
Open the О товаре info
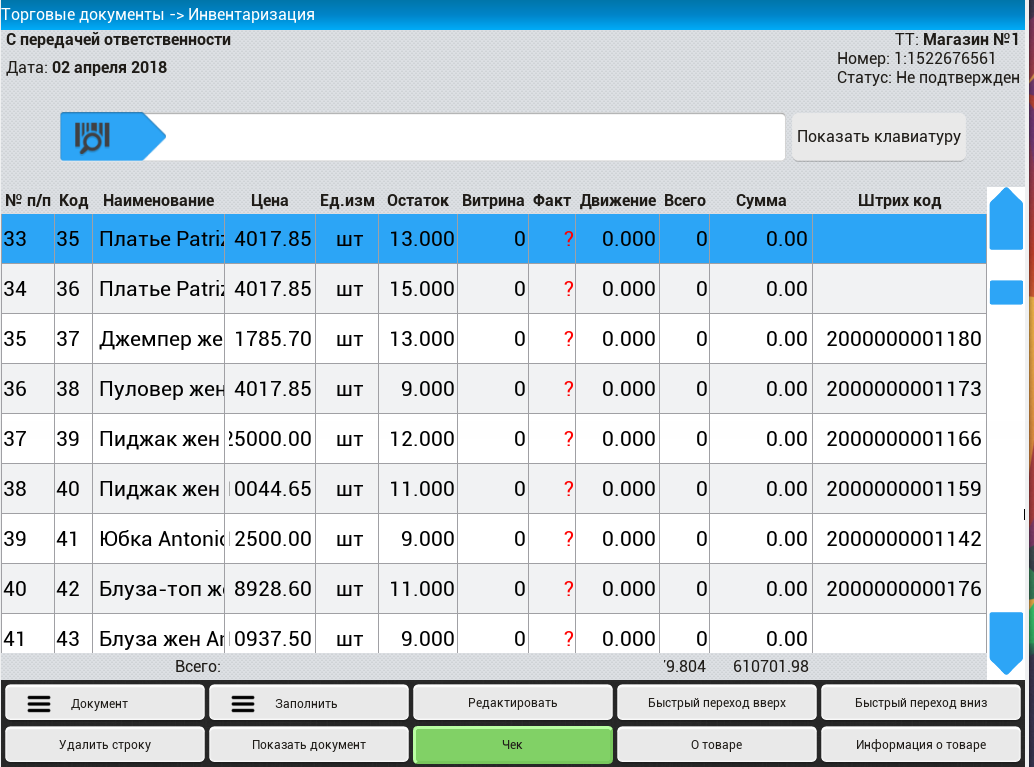coord(717,745)
